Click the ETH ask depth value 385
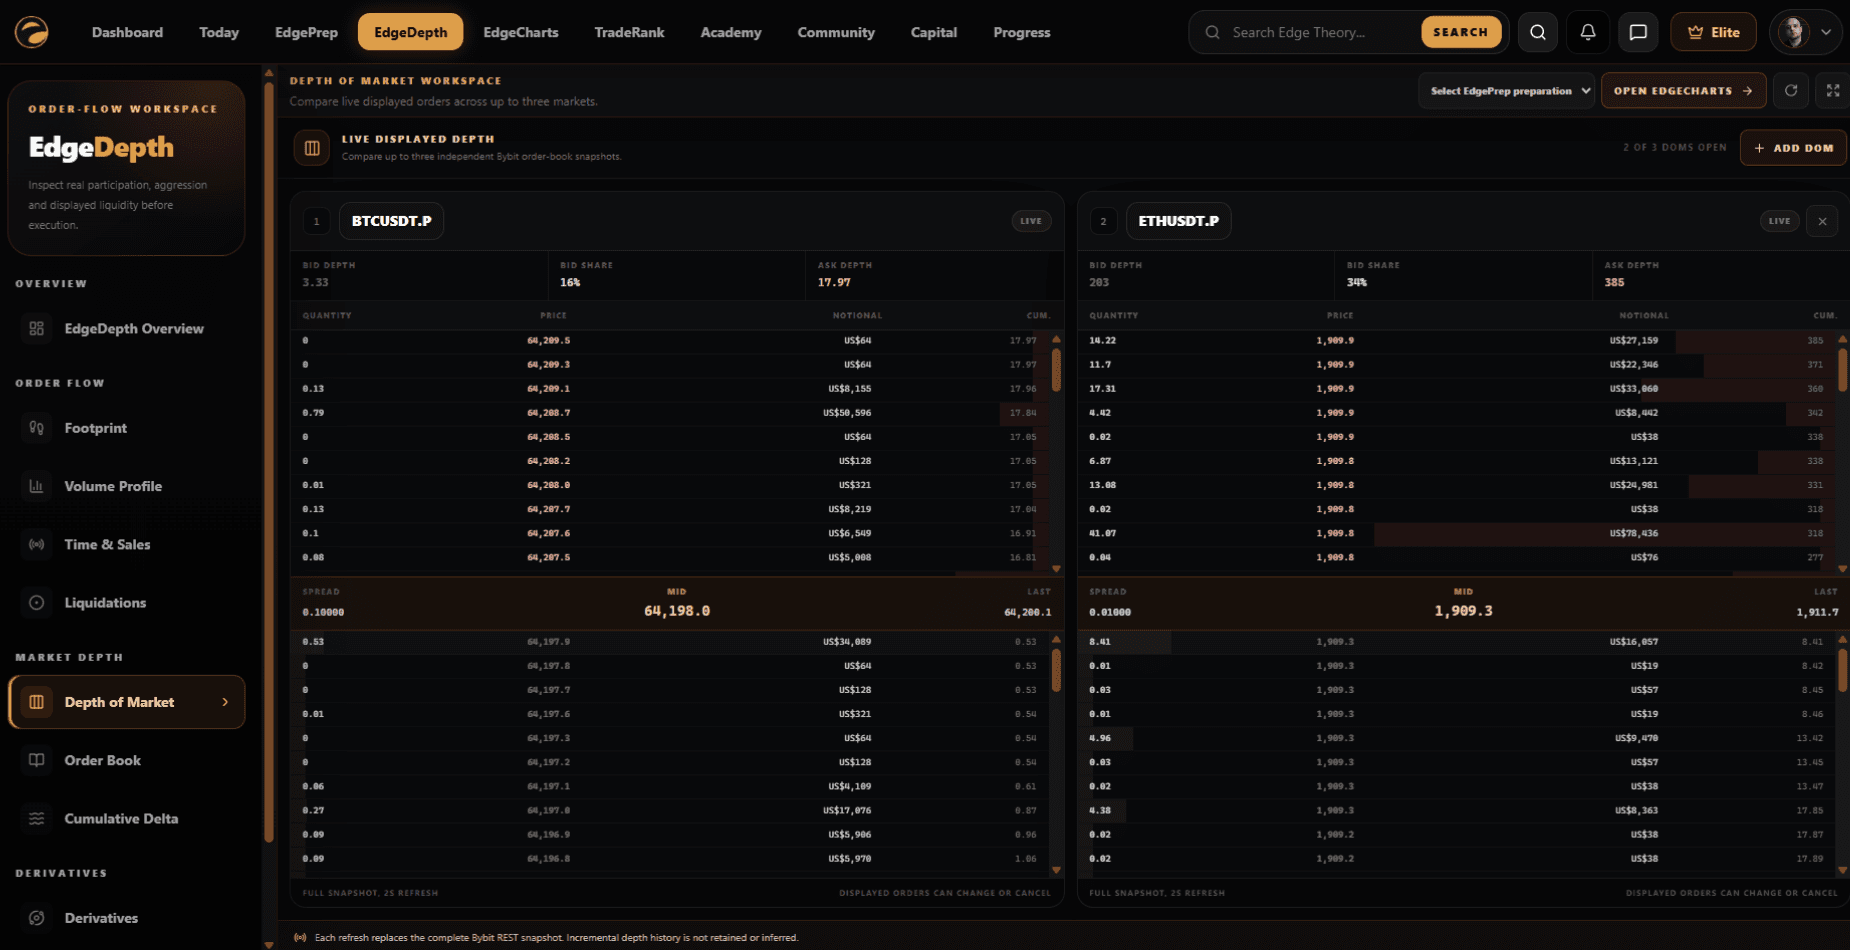This screenshot has height=950, width=1850. pos(1614,283)
